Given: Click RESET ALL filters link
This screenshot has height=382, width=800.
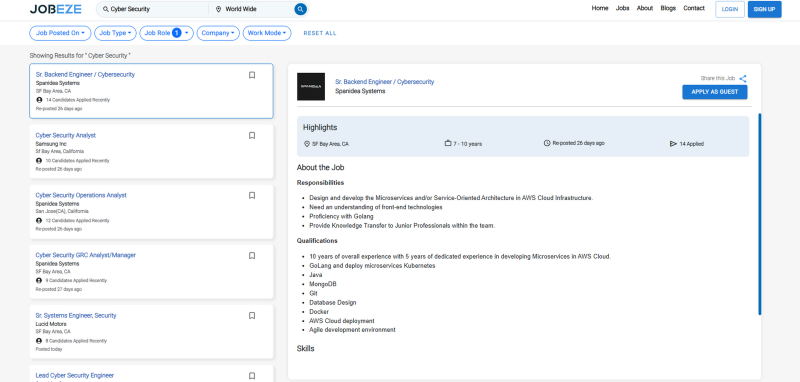Looking at the screenshot, I should coord(320,33).
